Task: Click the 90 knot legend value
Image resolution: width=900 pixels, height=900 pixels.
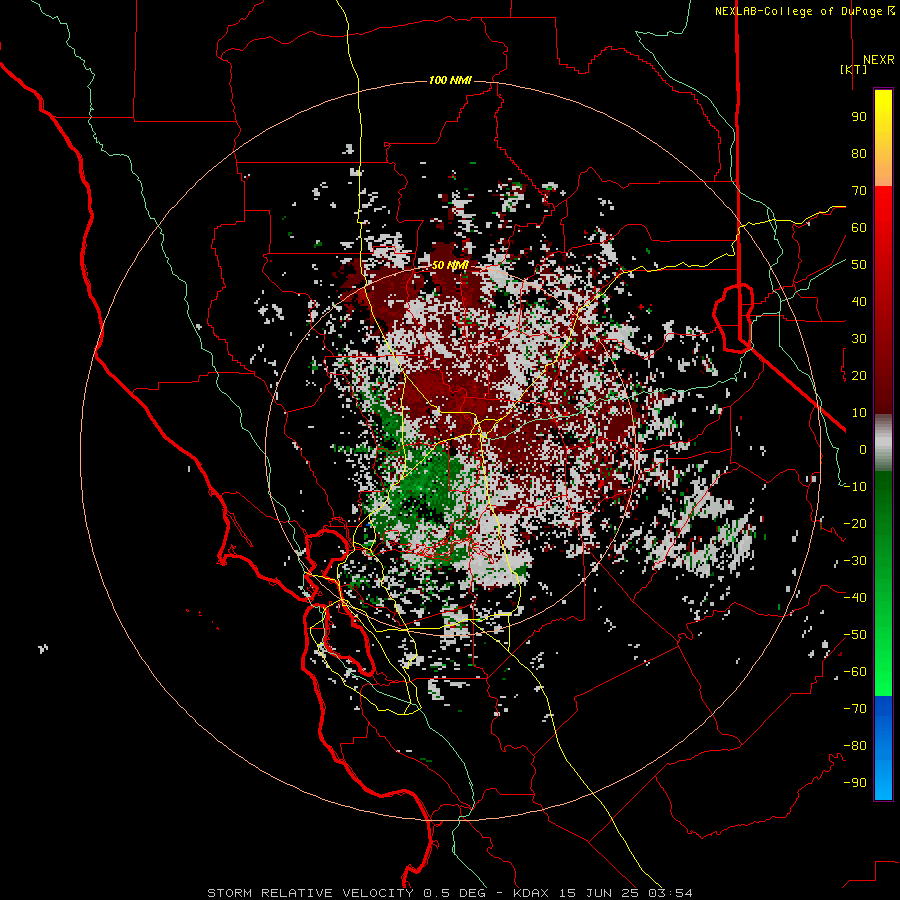Action: (x=859, y=117)
